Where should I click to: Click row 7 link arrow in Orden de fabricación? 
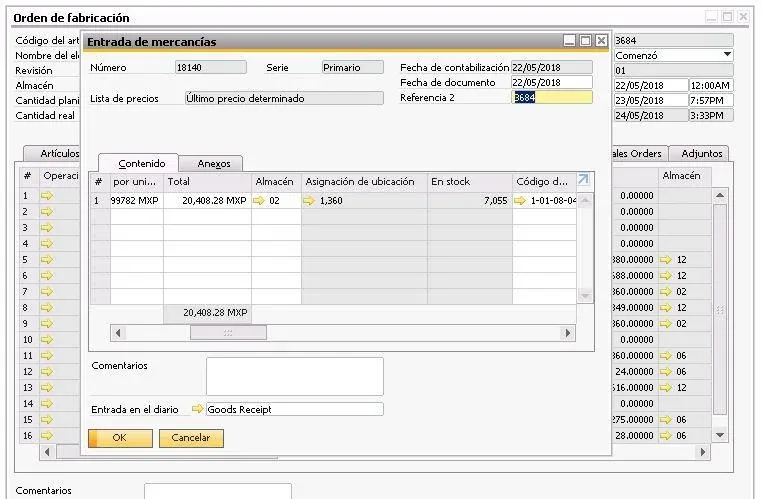pyautogui.click(x=47, y=292)
